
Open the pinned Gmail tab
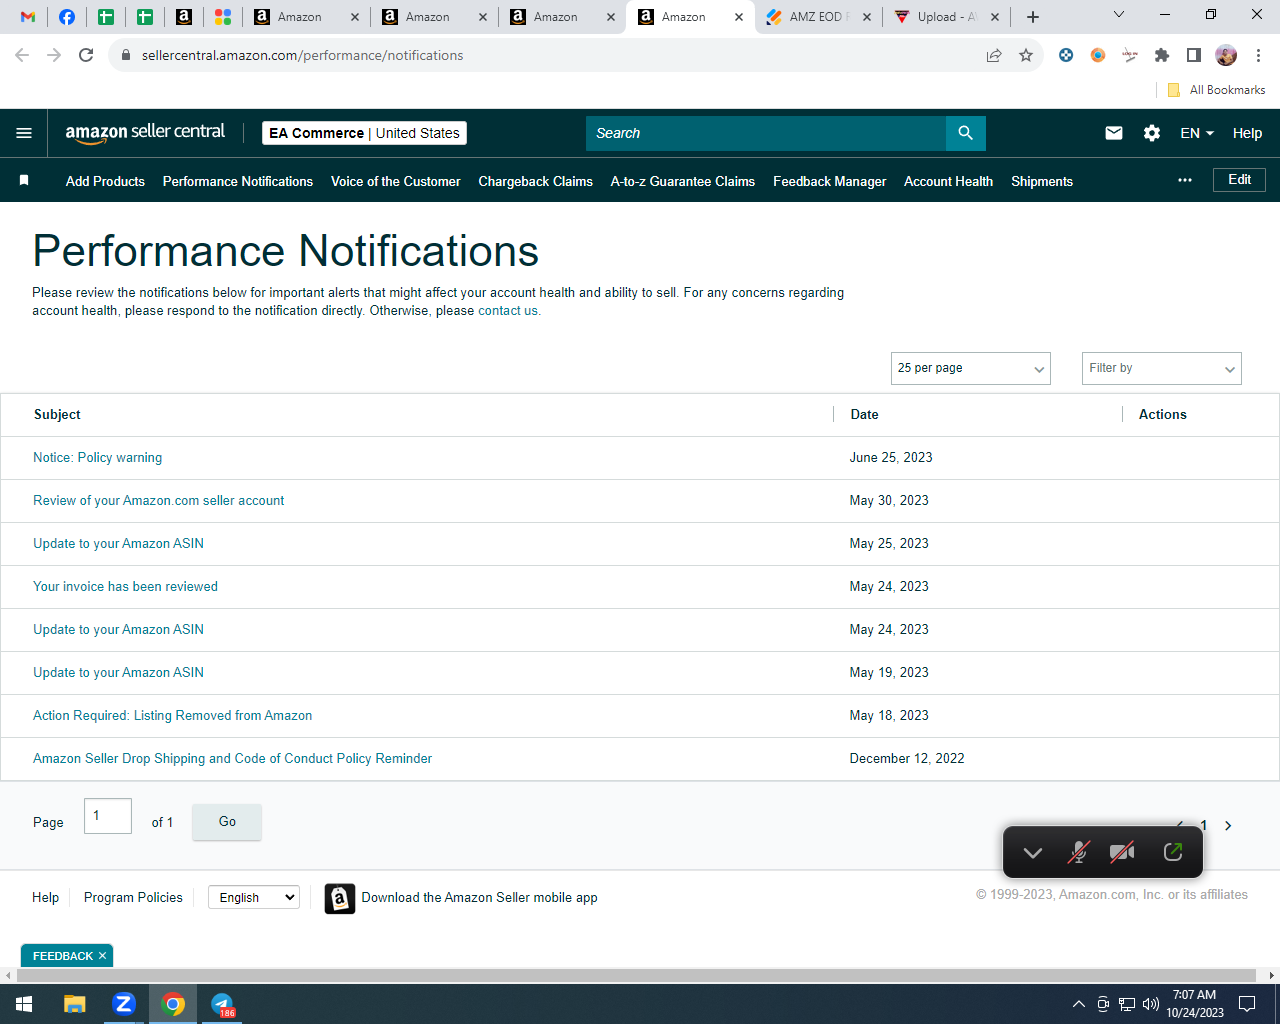coord(28,17)
